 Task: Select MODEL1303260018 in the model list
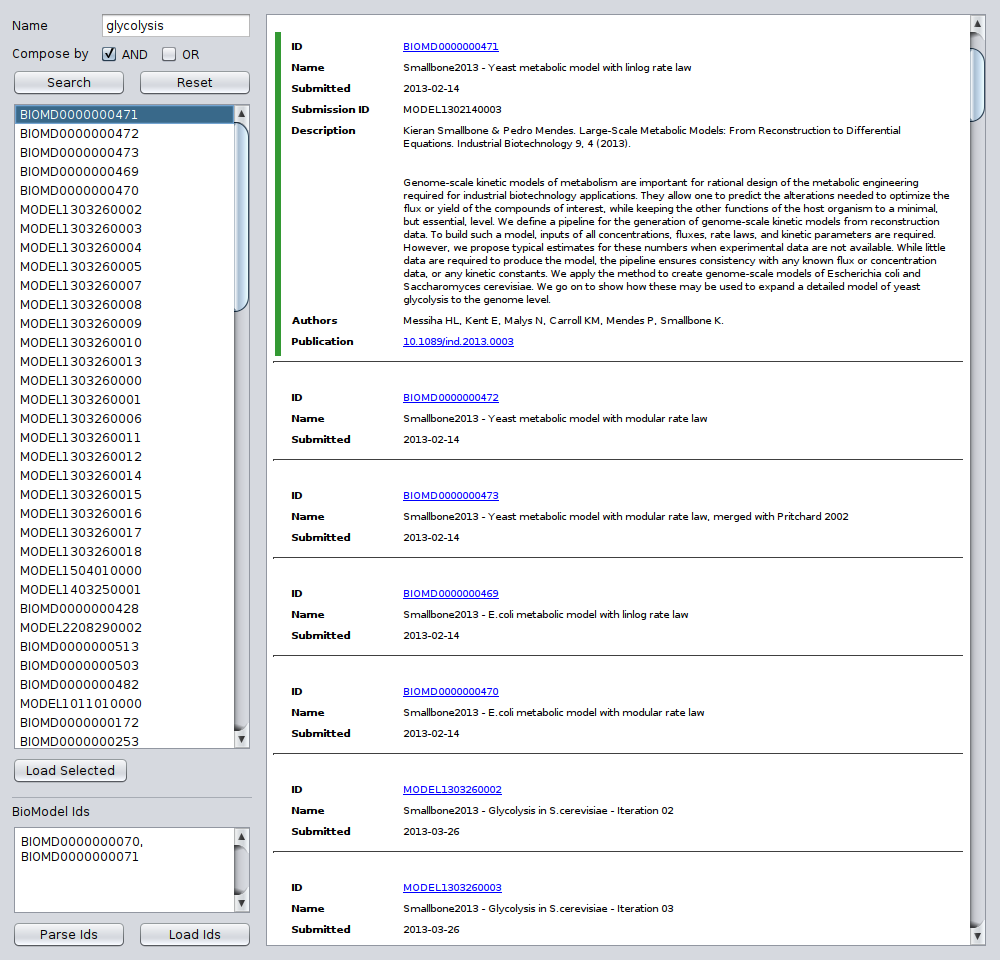pyautogui.click(x=124, y=552)
